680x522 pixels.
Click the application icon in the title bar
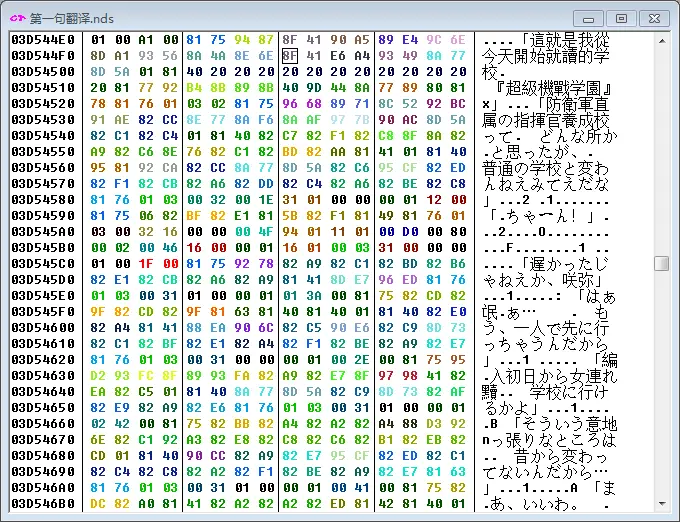pyautogui.click(x=17, y=18)
